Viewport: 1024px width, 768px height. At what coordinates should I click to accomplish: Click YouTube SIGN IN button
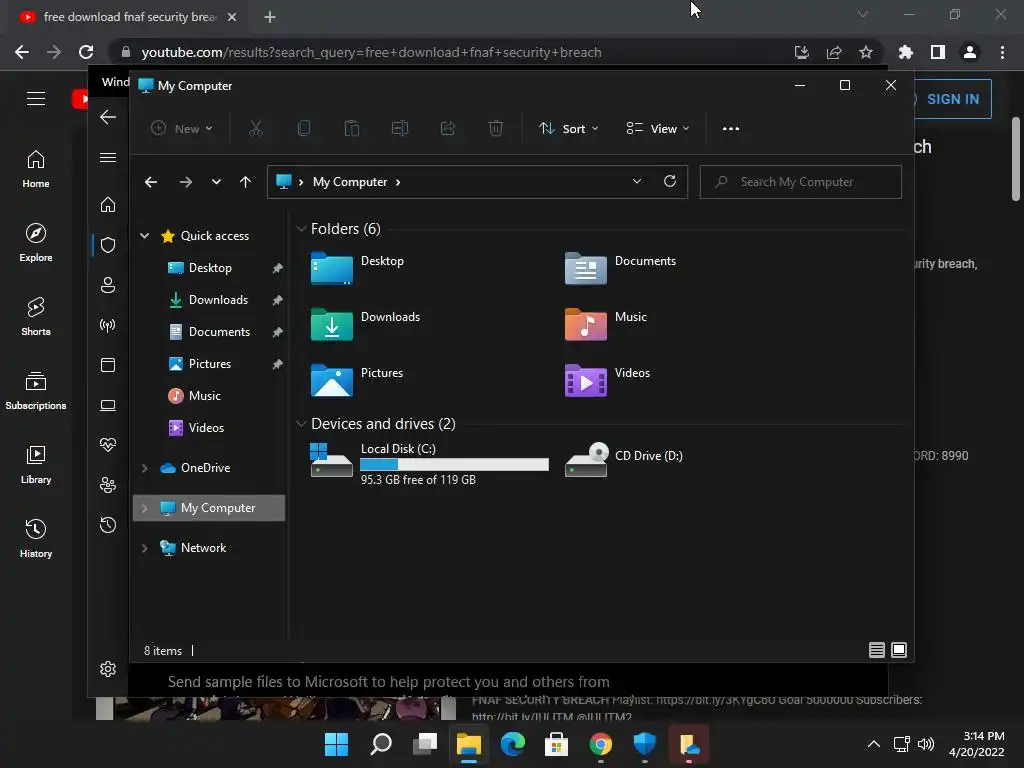coord(952,99)
